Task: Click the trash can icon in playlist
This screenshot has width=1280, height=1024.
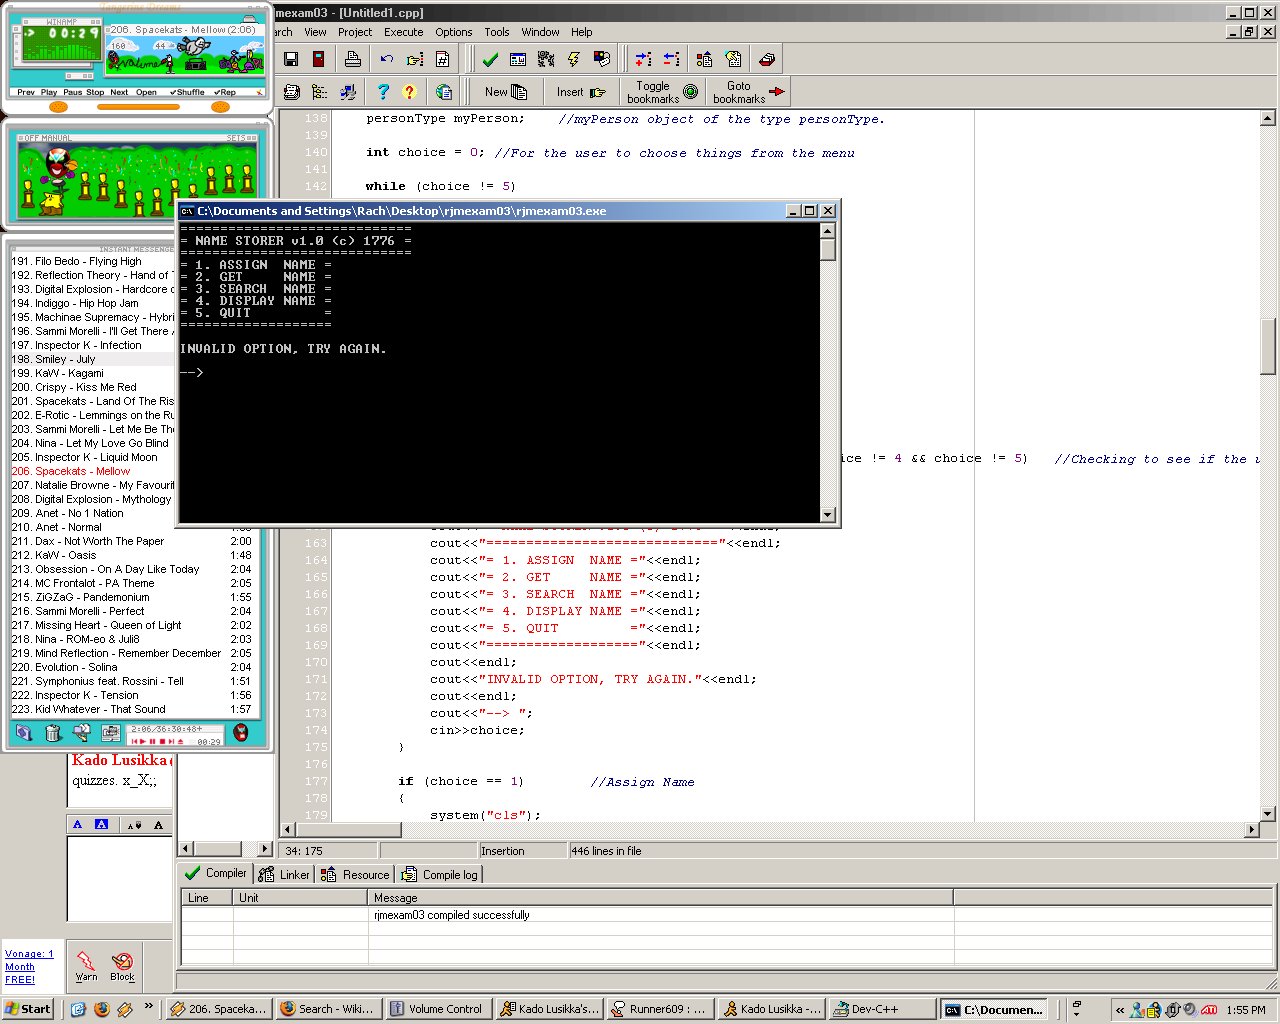Action: click(x=53, y=734)
